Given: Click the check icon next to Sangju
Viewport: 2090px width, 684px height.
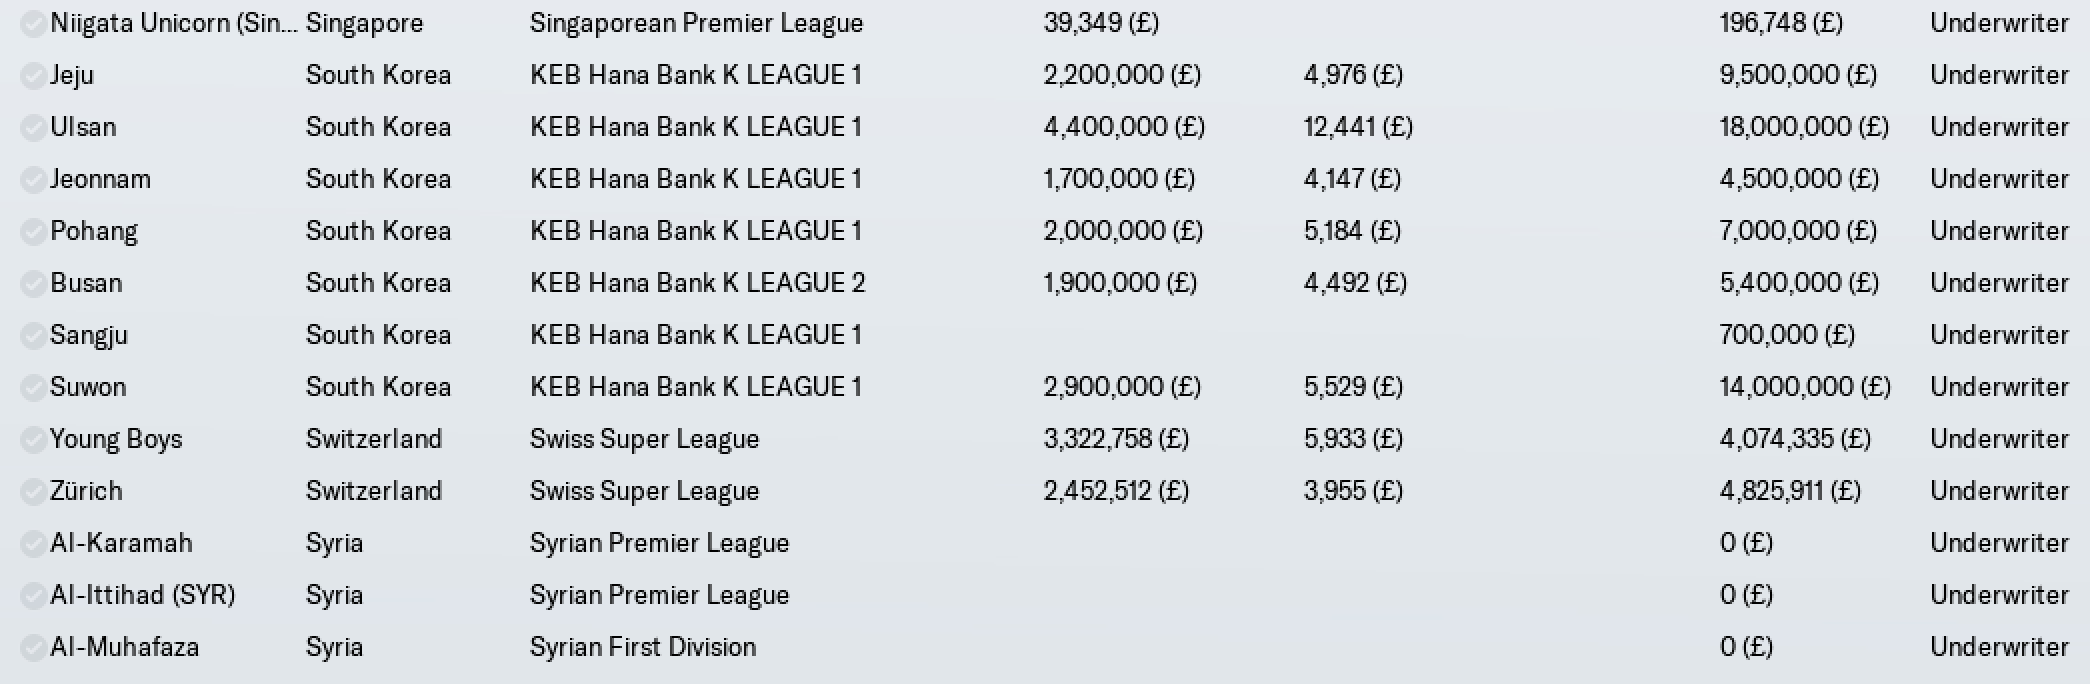Looking at the screenshot, I should click(x=33, y=335).
